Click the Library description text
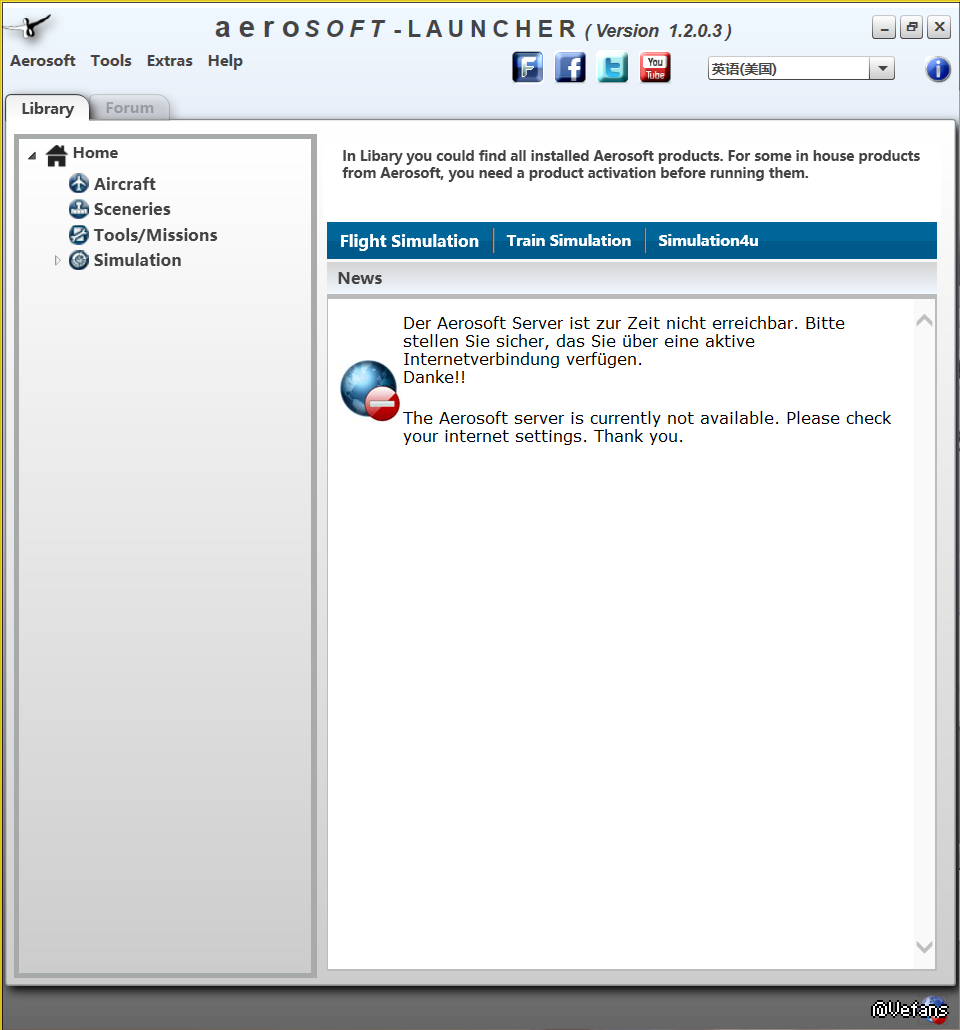 [631, 164]
